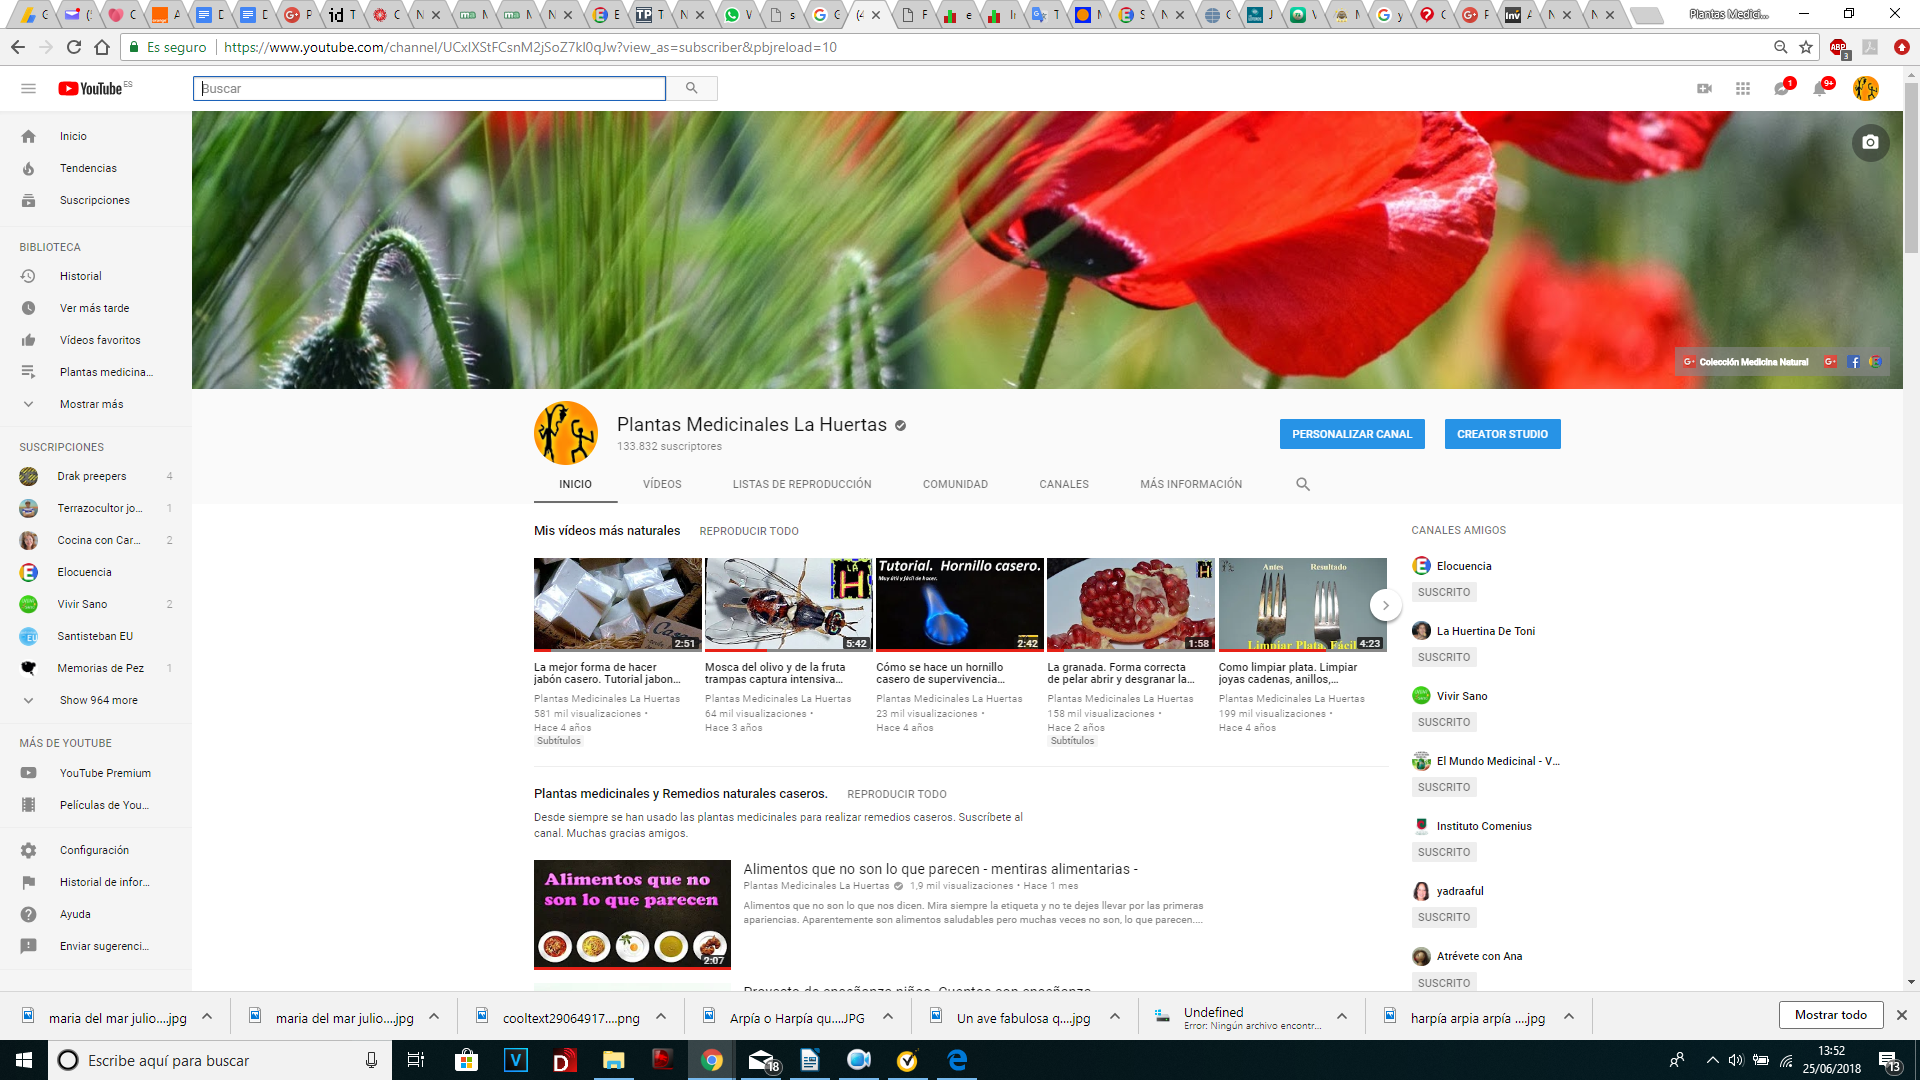Close the downloads bar
Screen dimensions: 1920x1080
(x=1901, y=1015)
